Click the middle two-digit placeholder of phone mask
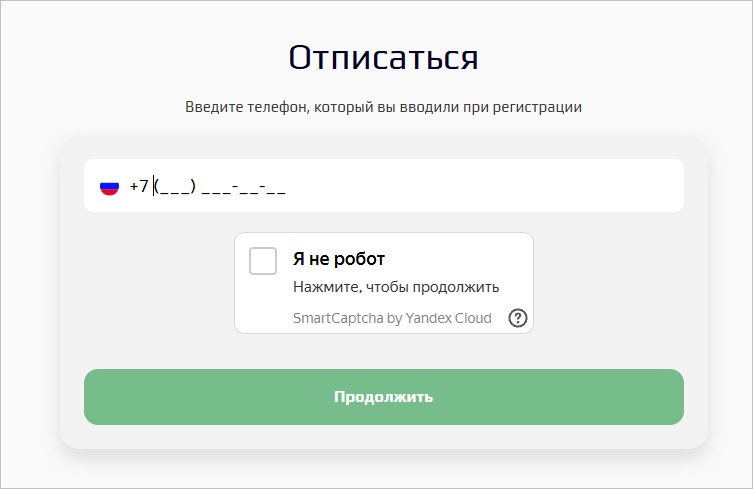Image resolution: width=753 pixels, height=489 pixels. (x=249, y=186)
